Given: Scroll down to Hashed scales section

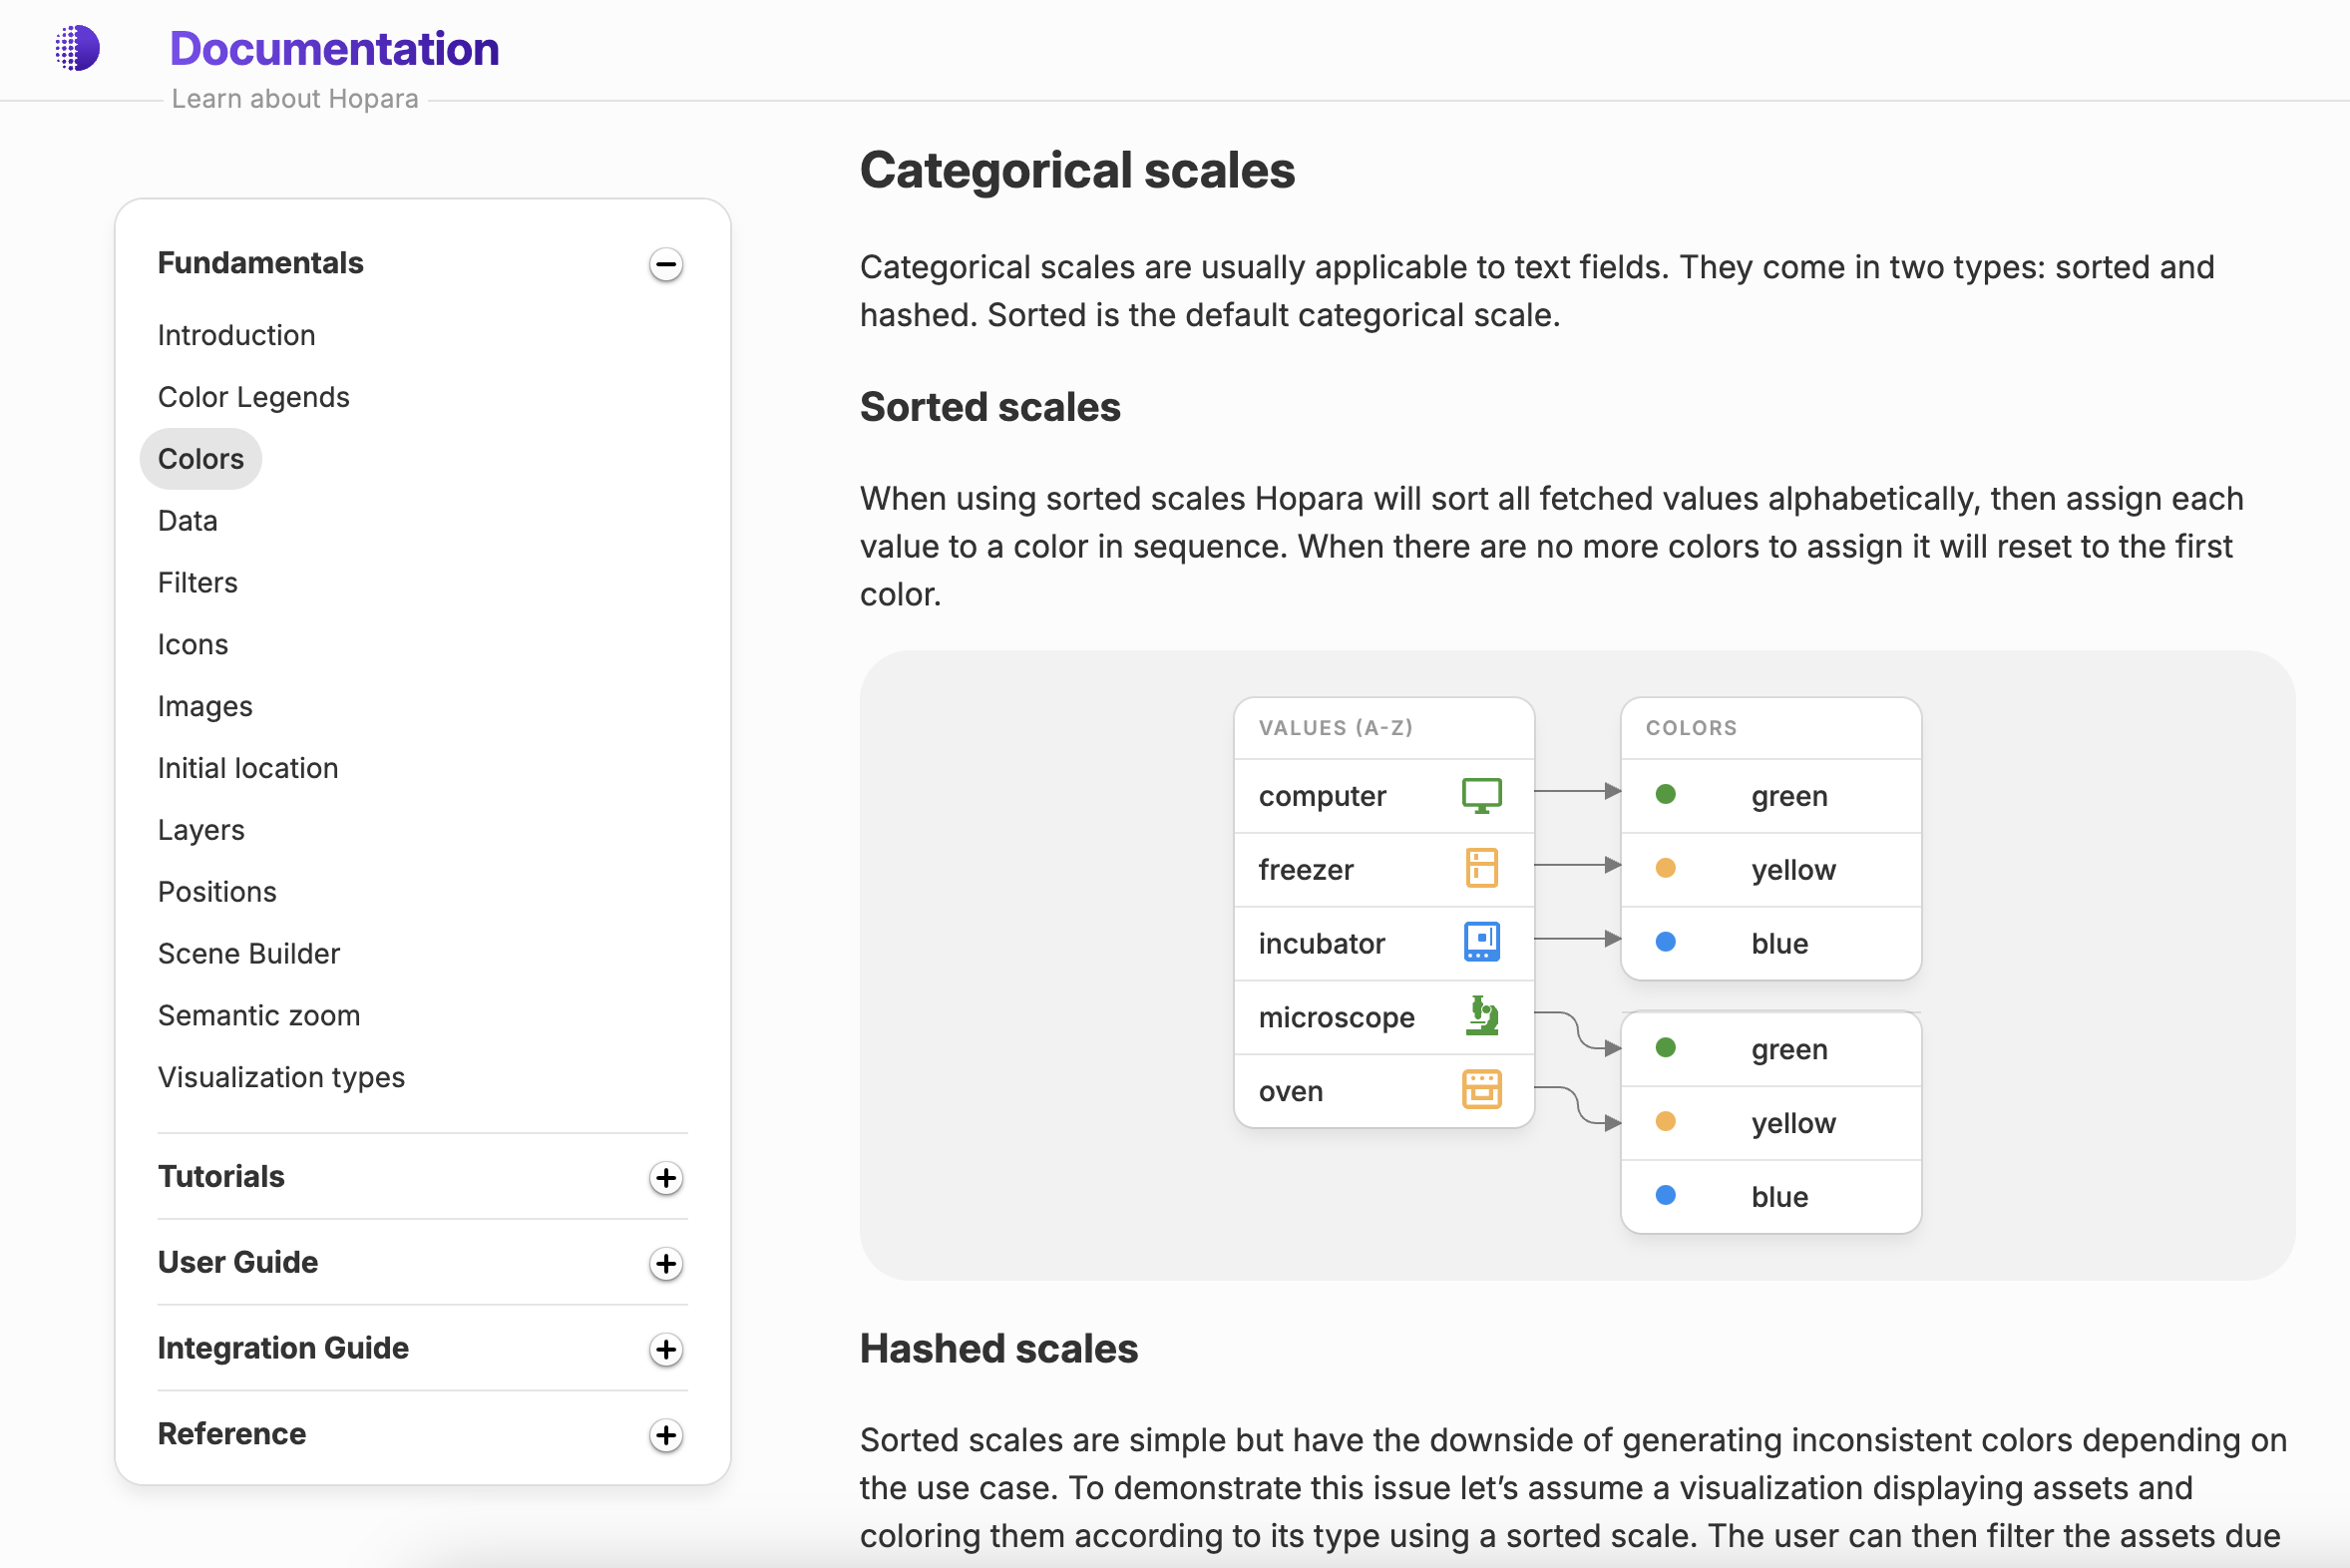Looking at the screenshot, I should 997,1348.
